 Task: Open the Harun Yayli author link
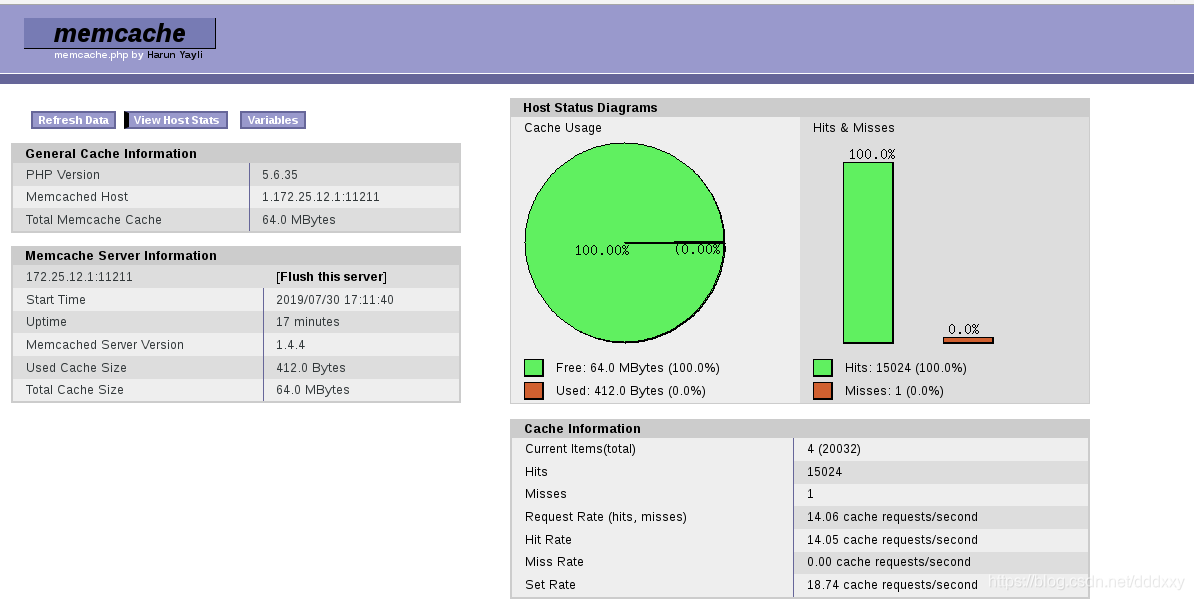tap(175, 55)
